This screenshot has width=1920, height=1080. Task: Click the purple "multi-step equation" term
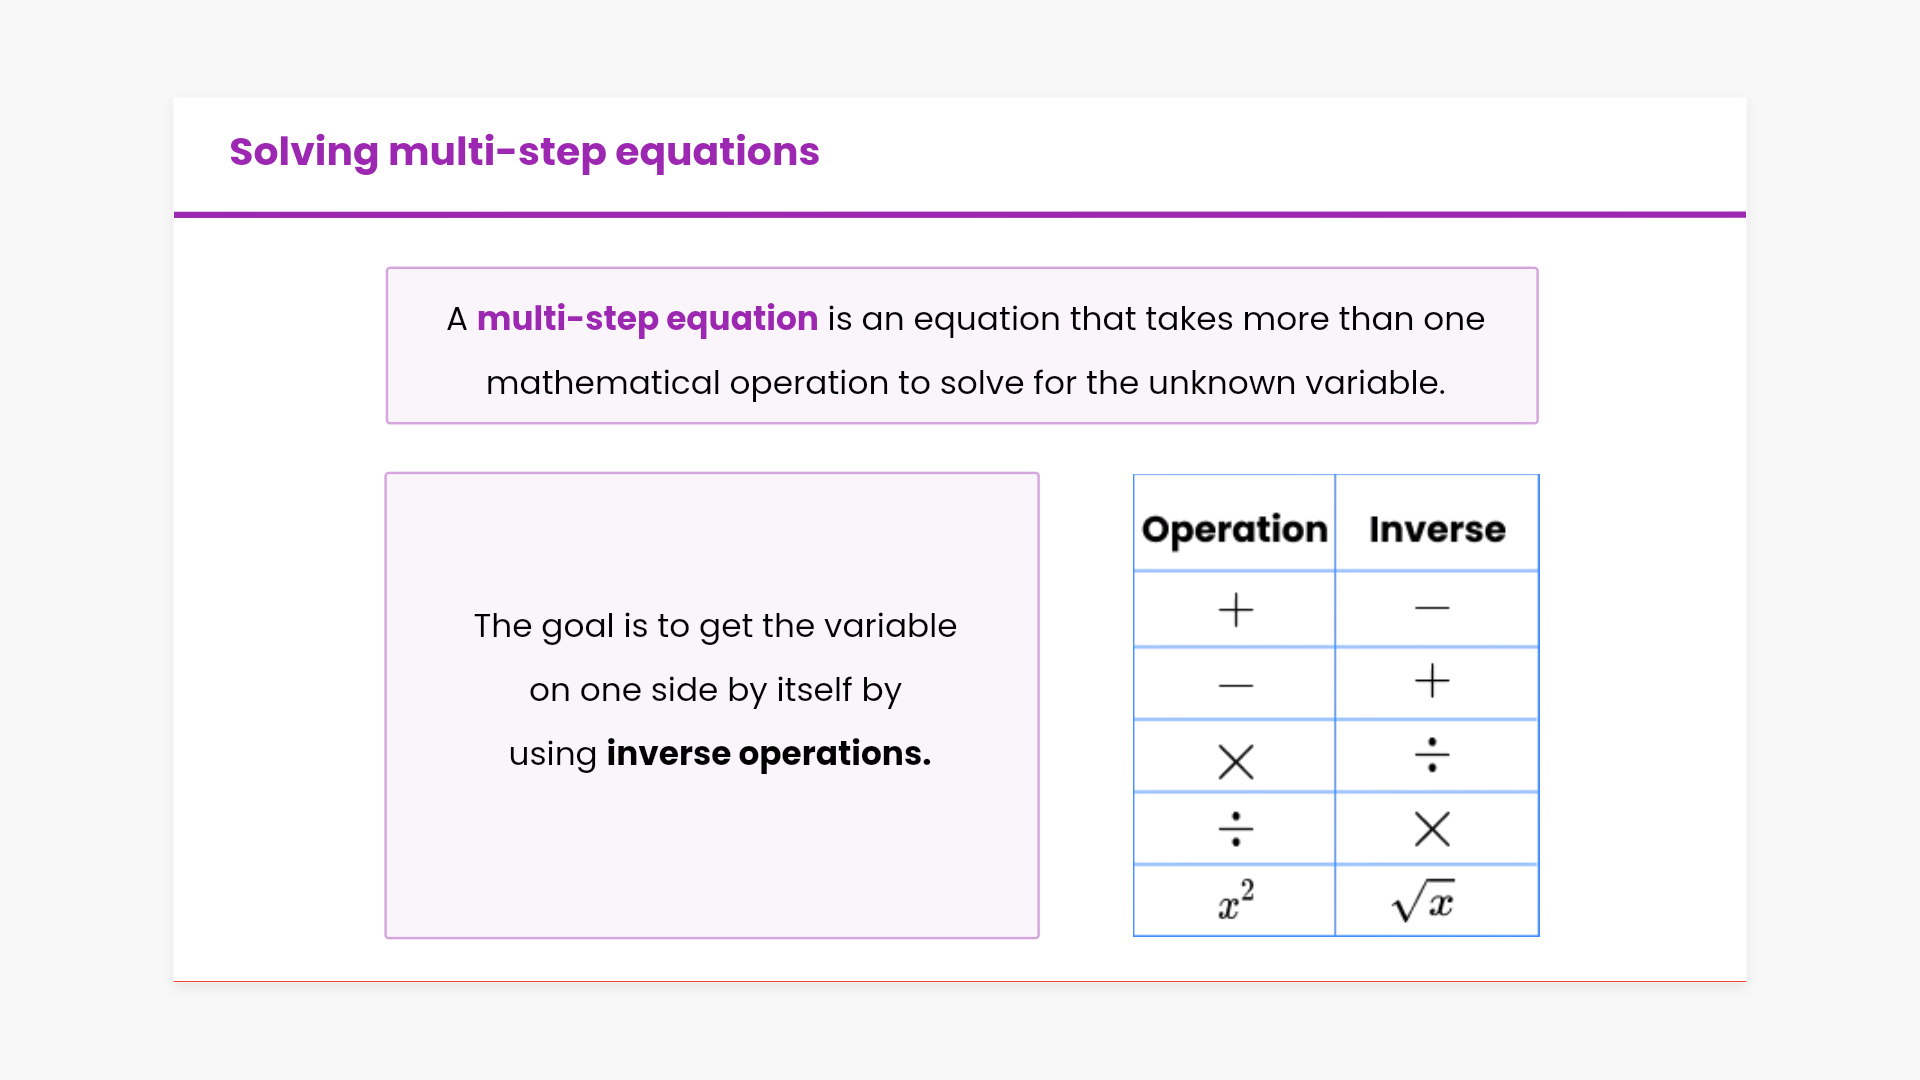pos(647,319)
